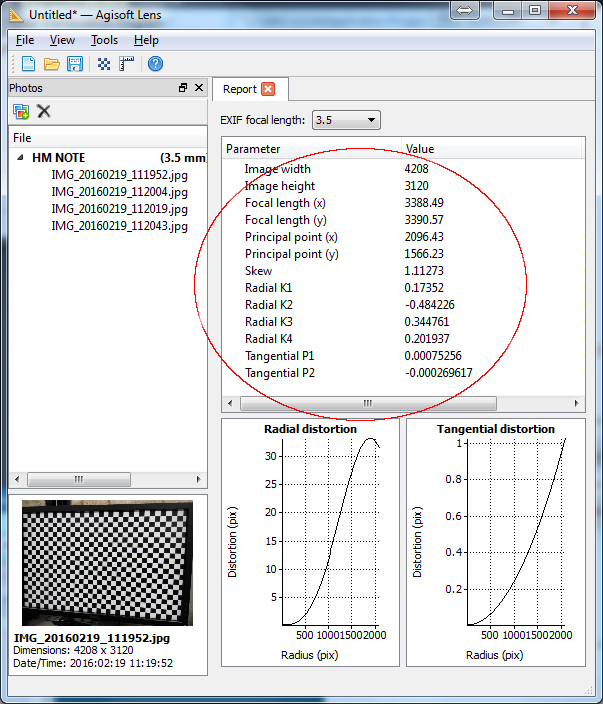Image resolution: width=603 pixels, height=704 pixels.
Task: Select the Tangential P2 row
Action: pos(403,373)
